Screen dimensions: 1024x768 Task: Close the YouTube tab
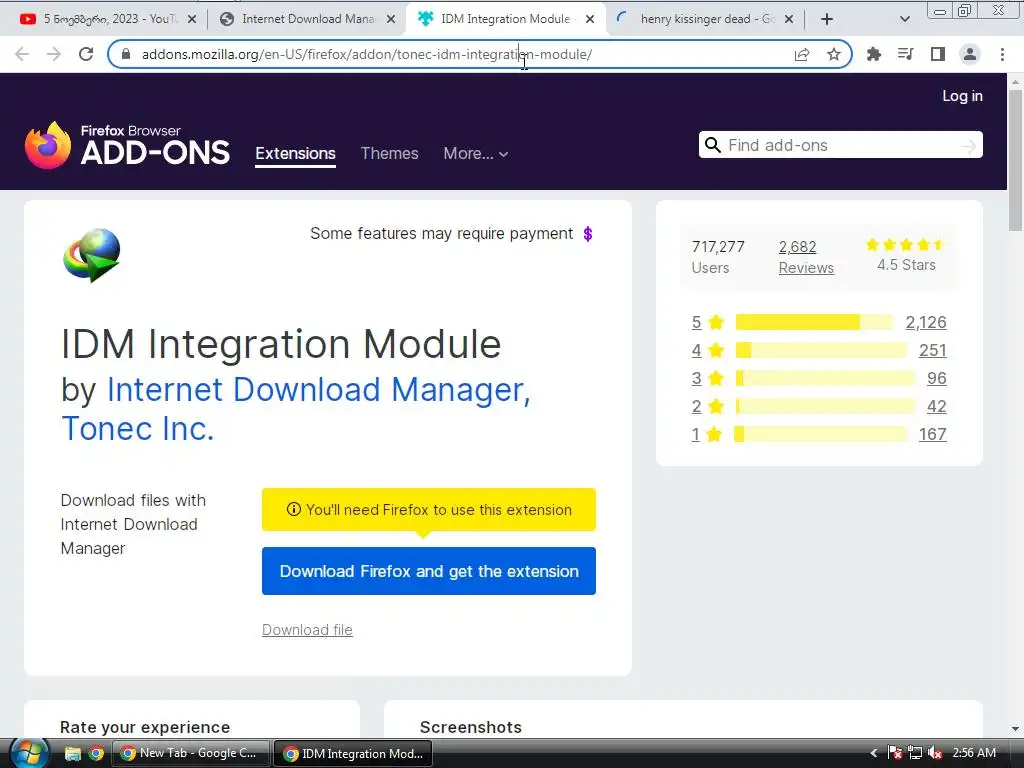tap(192, 19)
